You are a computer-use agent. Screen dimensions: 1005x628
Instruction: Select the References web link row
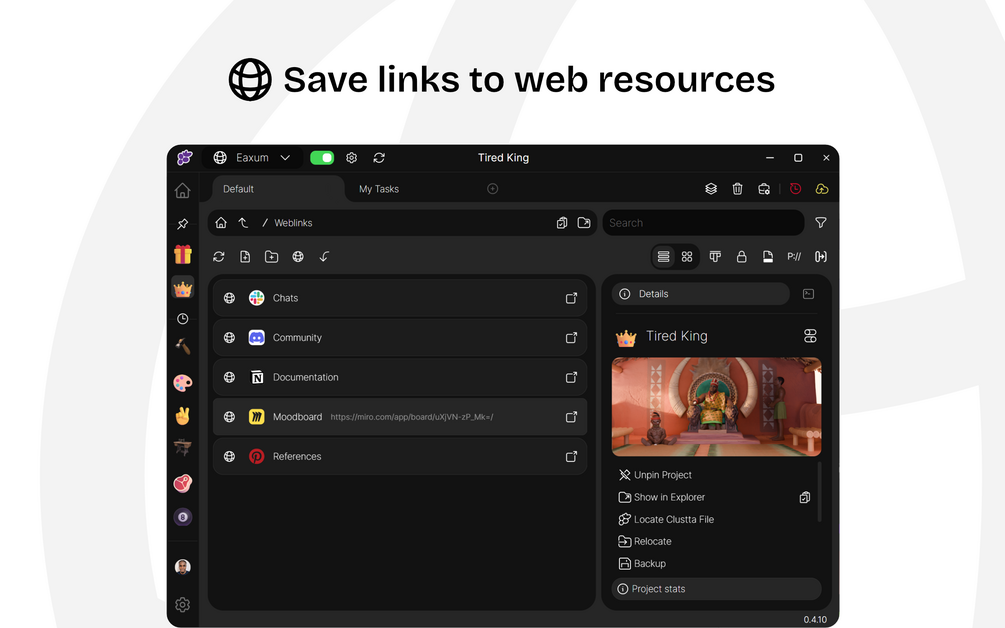pyautogui.click(x=400, y=456)
